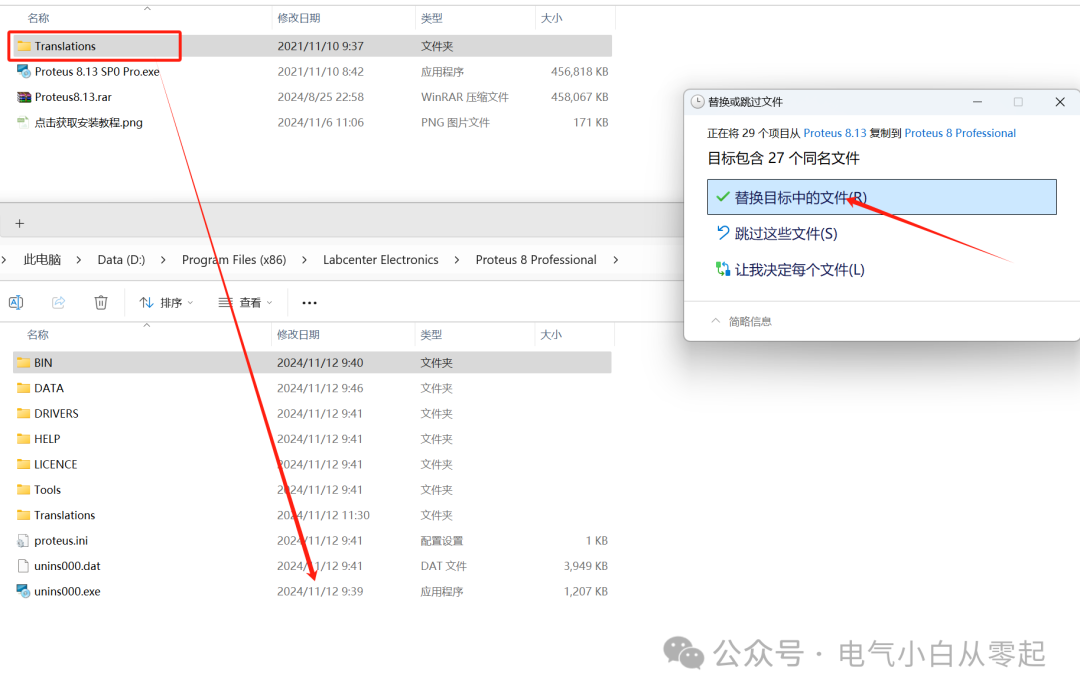Go to Data (D:) in the breadcrumb
The width and height of the screenshot is (1080, 697).
[121, 260]
